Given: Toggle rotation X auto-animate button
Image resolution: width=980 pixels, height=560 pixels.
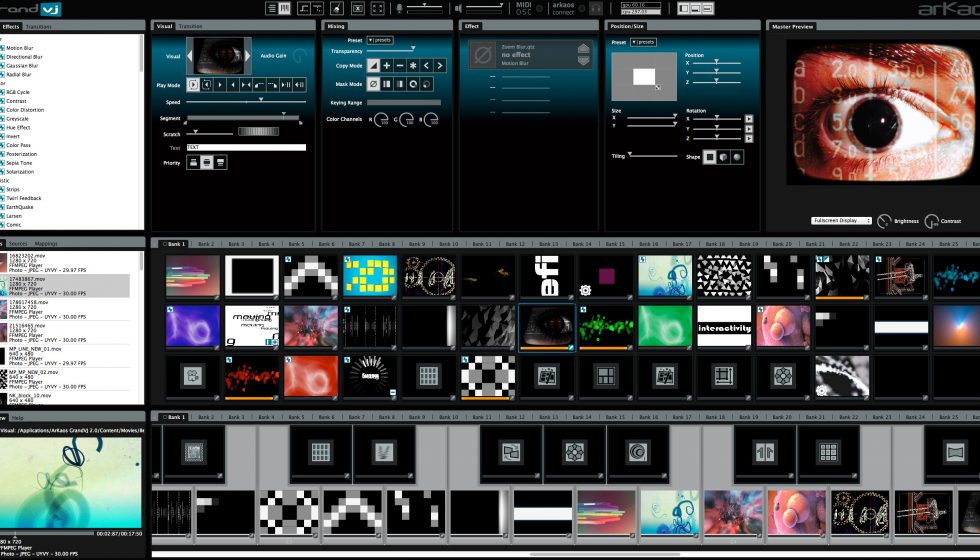Looking at the screenshot, I should (x=749, y=119).
